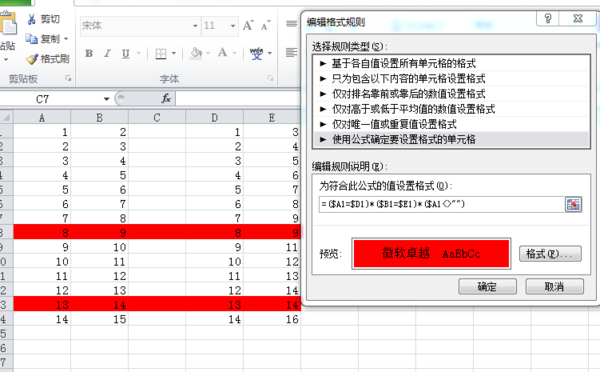Apply fill color bucket icon

pyautogui.click(x=196, y=53)
